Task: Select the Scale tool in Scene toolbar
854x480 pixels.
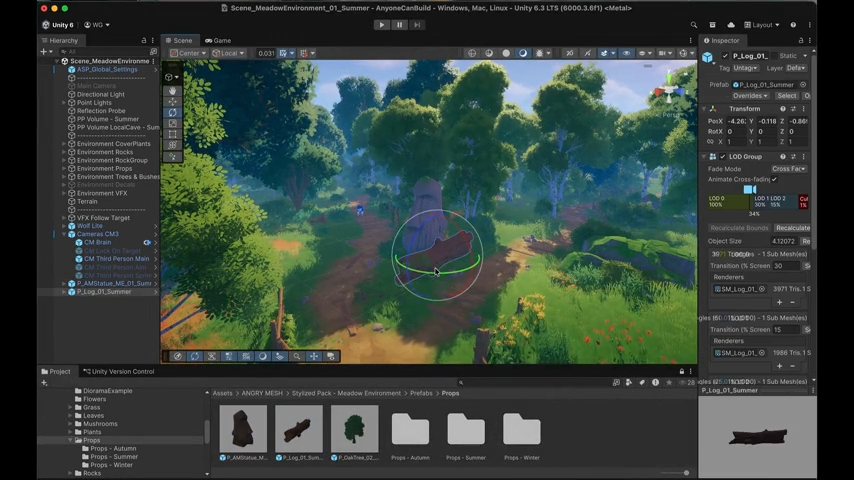Action: 173,123
